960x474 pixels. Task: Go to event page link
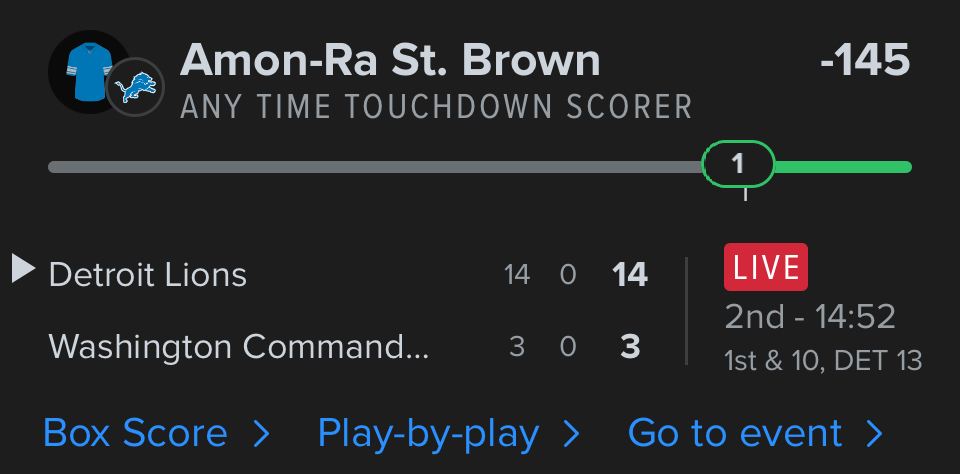[735, 433]
